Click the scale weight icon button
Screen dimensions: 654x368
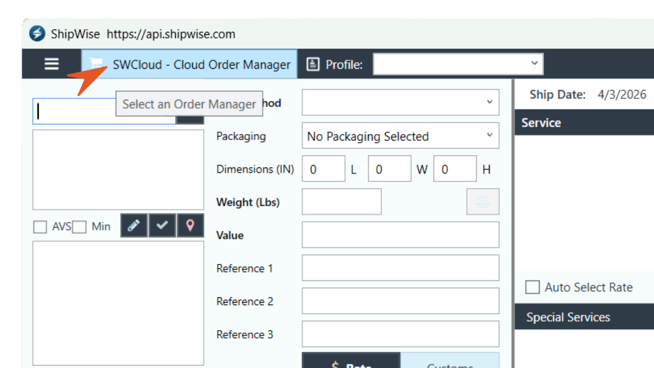tap(483, 202)
